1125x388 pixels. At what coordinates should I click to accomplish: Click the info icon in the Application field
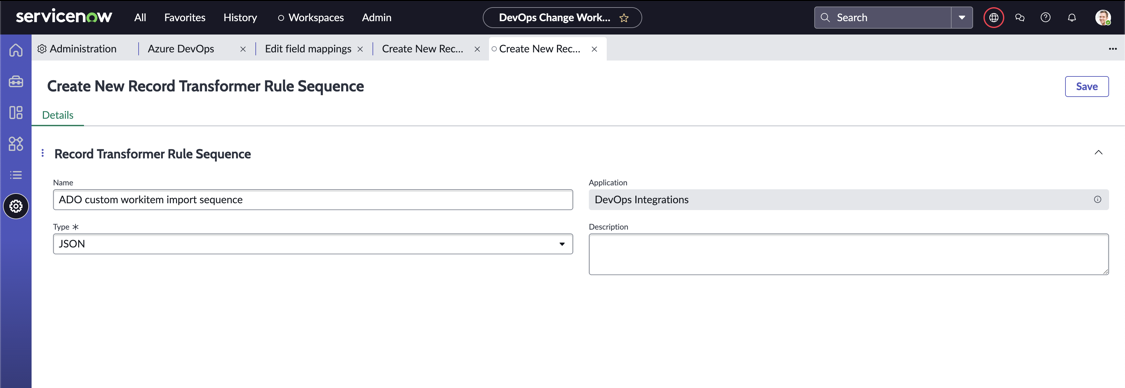[1098, 200]
